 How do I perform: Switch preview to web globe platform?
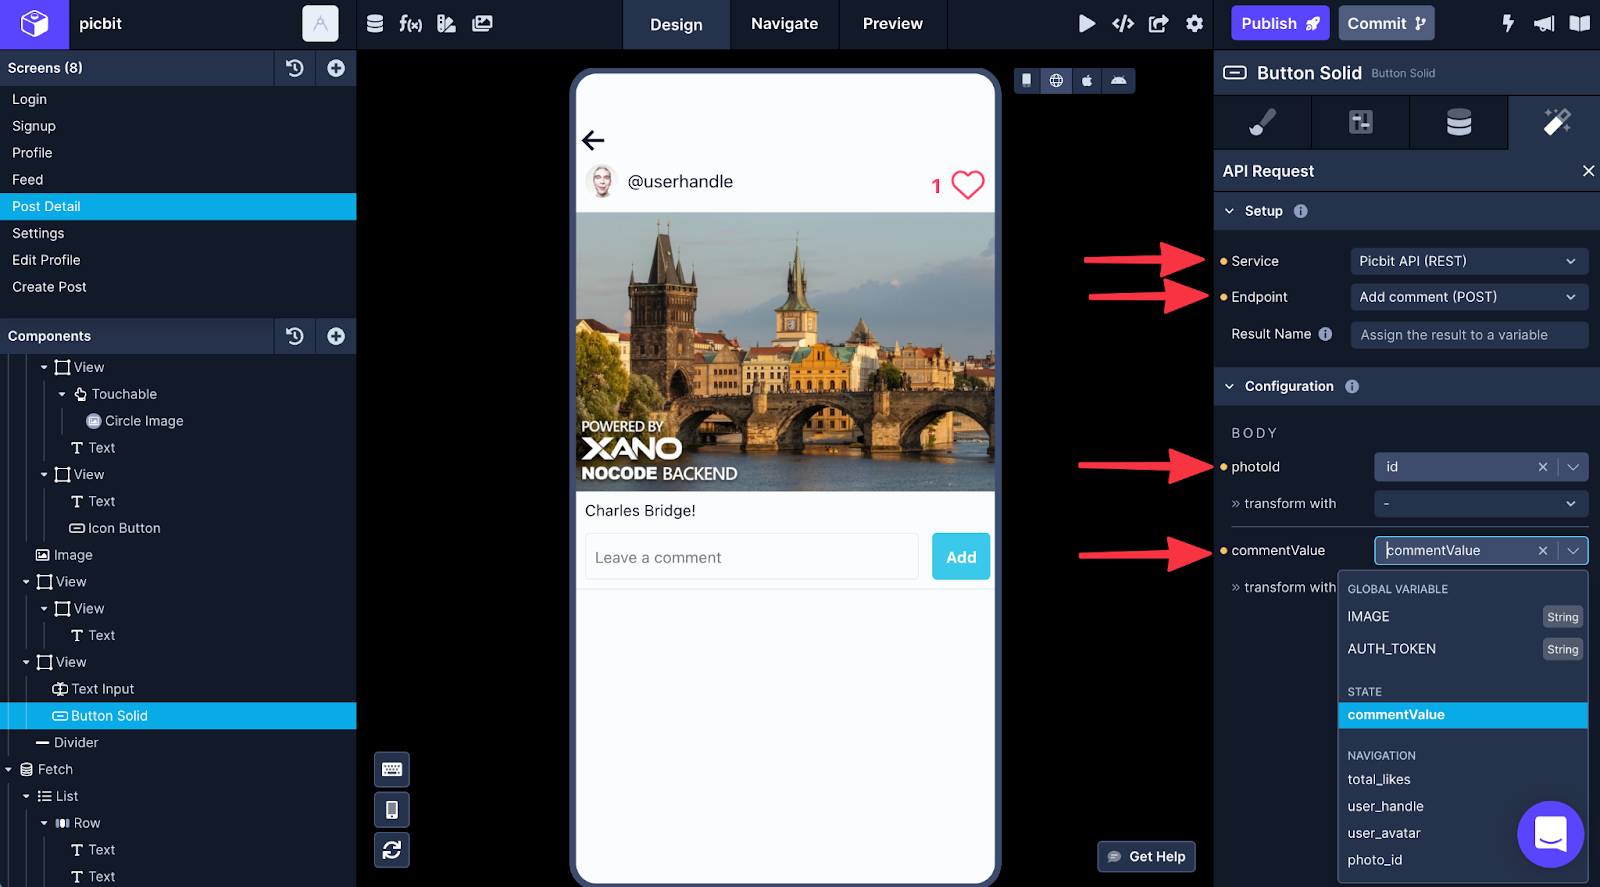1056,81
